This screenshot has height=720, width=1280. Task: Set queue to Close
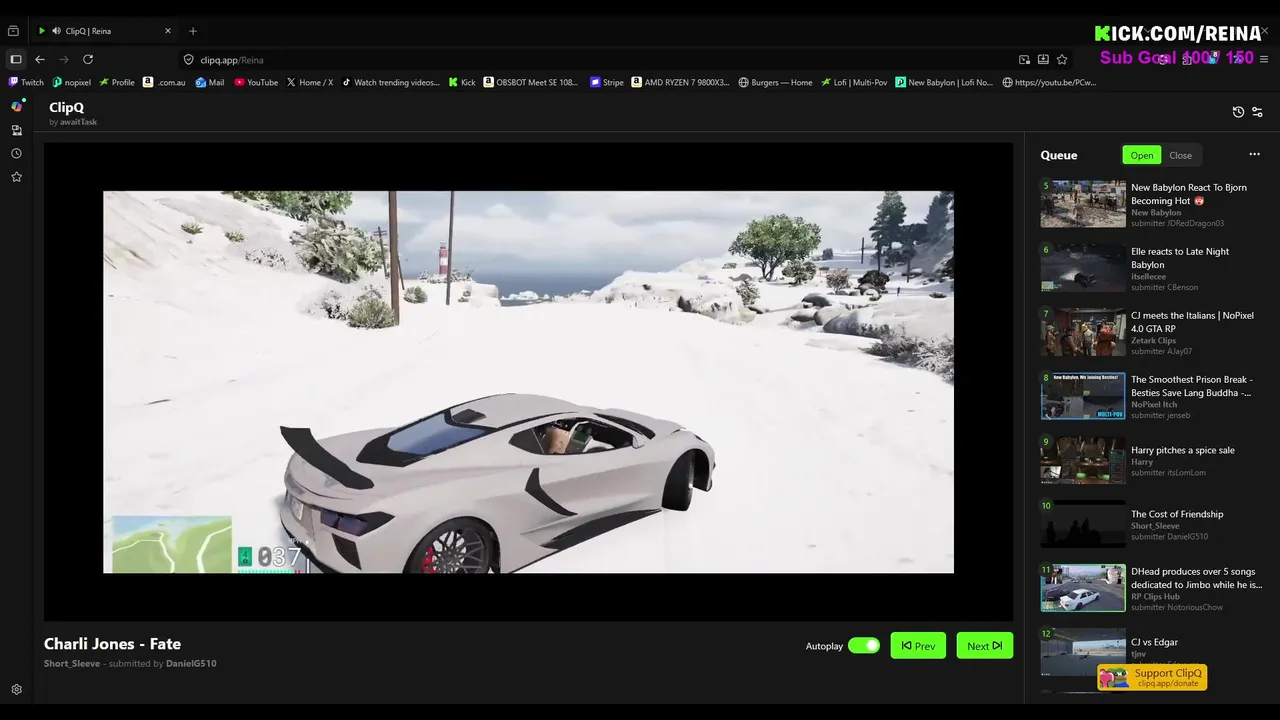coord(1181,155)
